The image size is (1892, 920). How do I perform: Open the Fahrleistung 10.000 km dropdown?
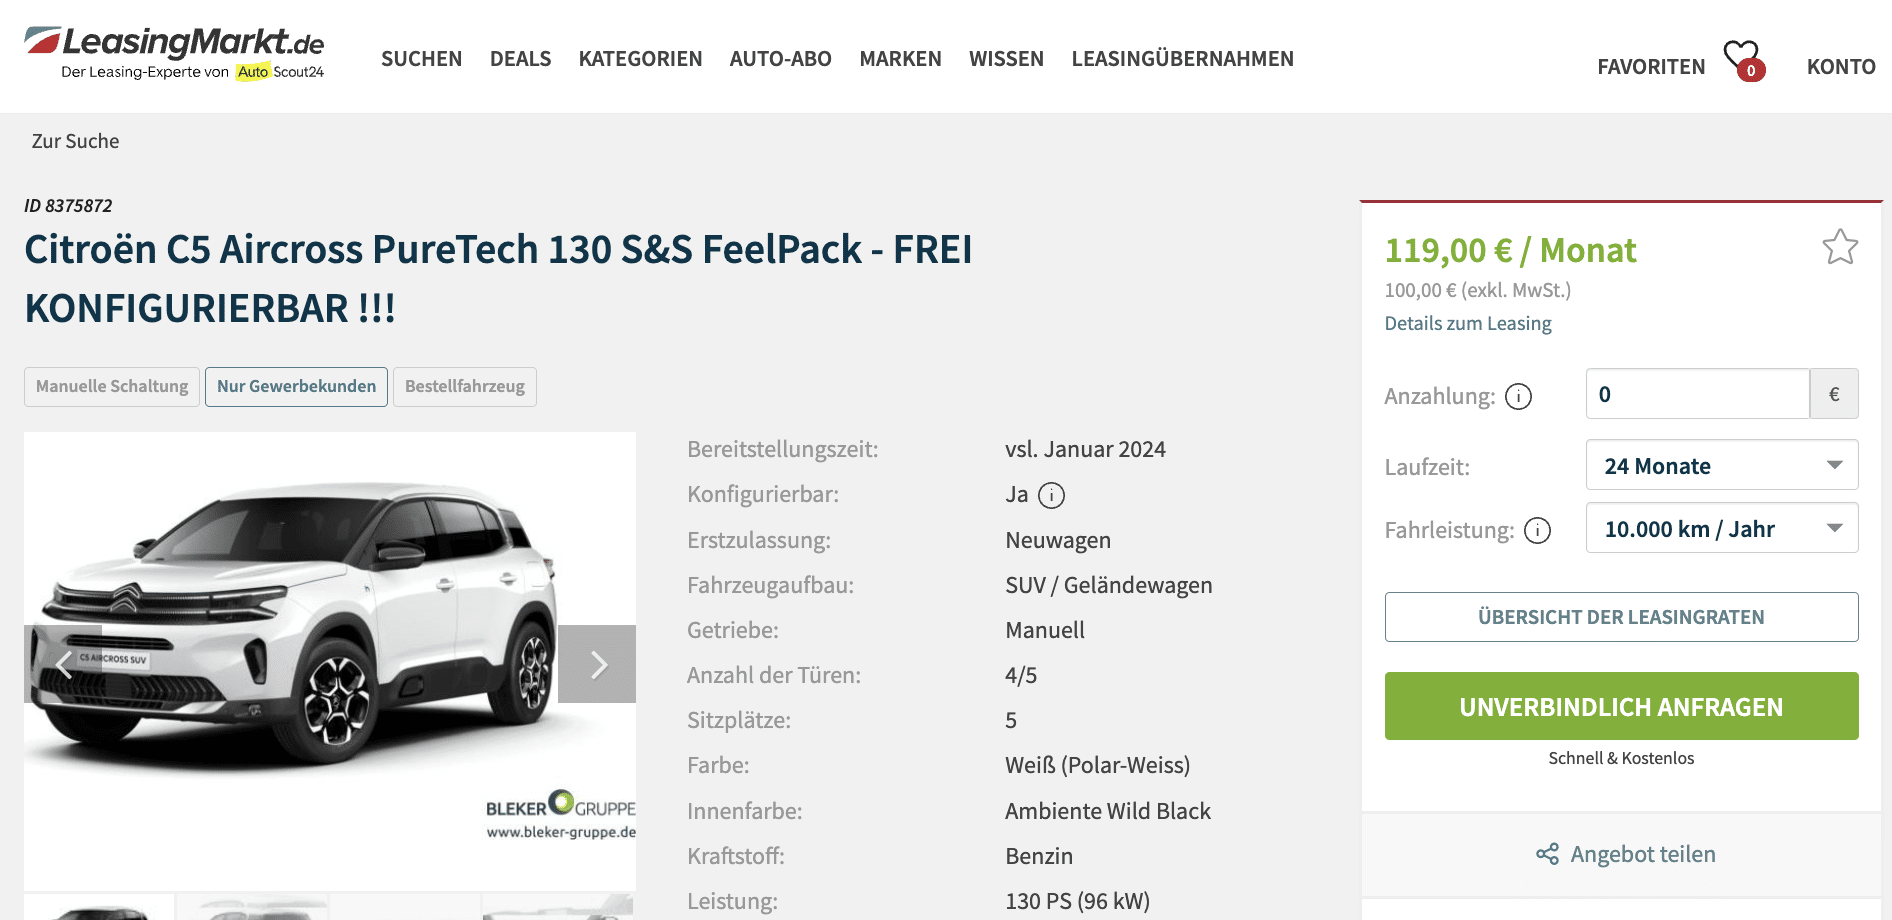pos(1721,528)
